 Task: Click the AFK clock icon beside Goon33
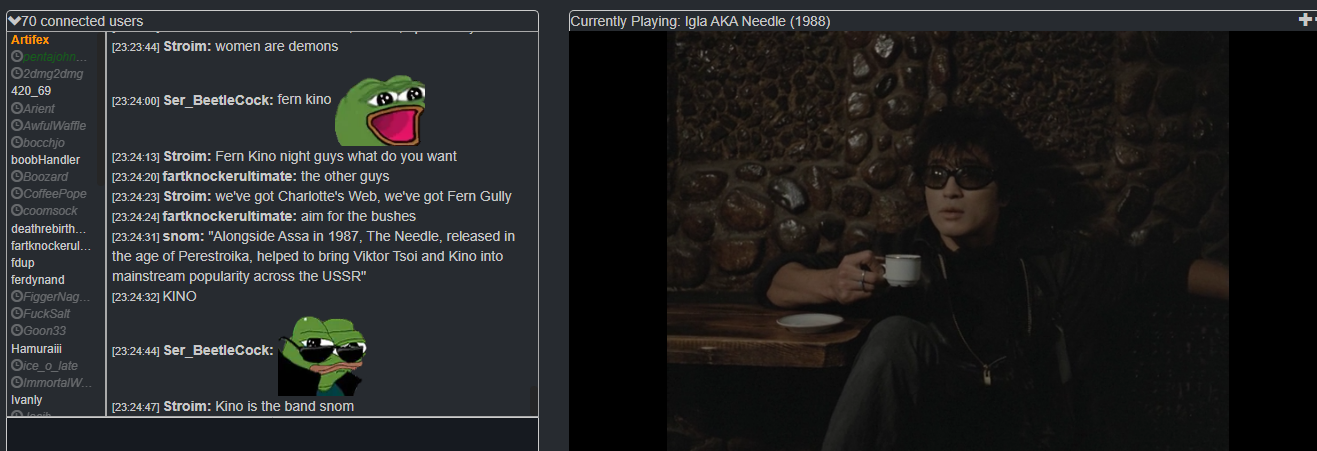click(x=17, y=330)
